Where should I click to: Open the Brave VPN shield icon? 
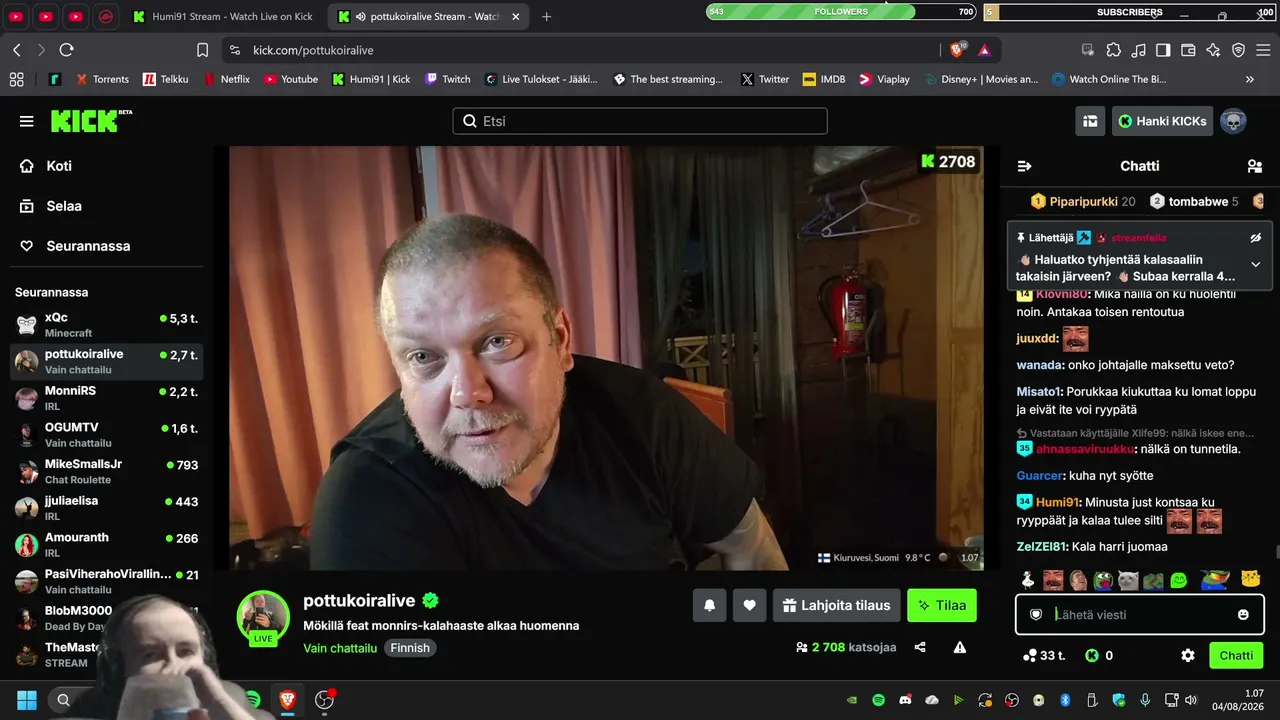point(1238,50)
